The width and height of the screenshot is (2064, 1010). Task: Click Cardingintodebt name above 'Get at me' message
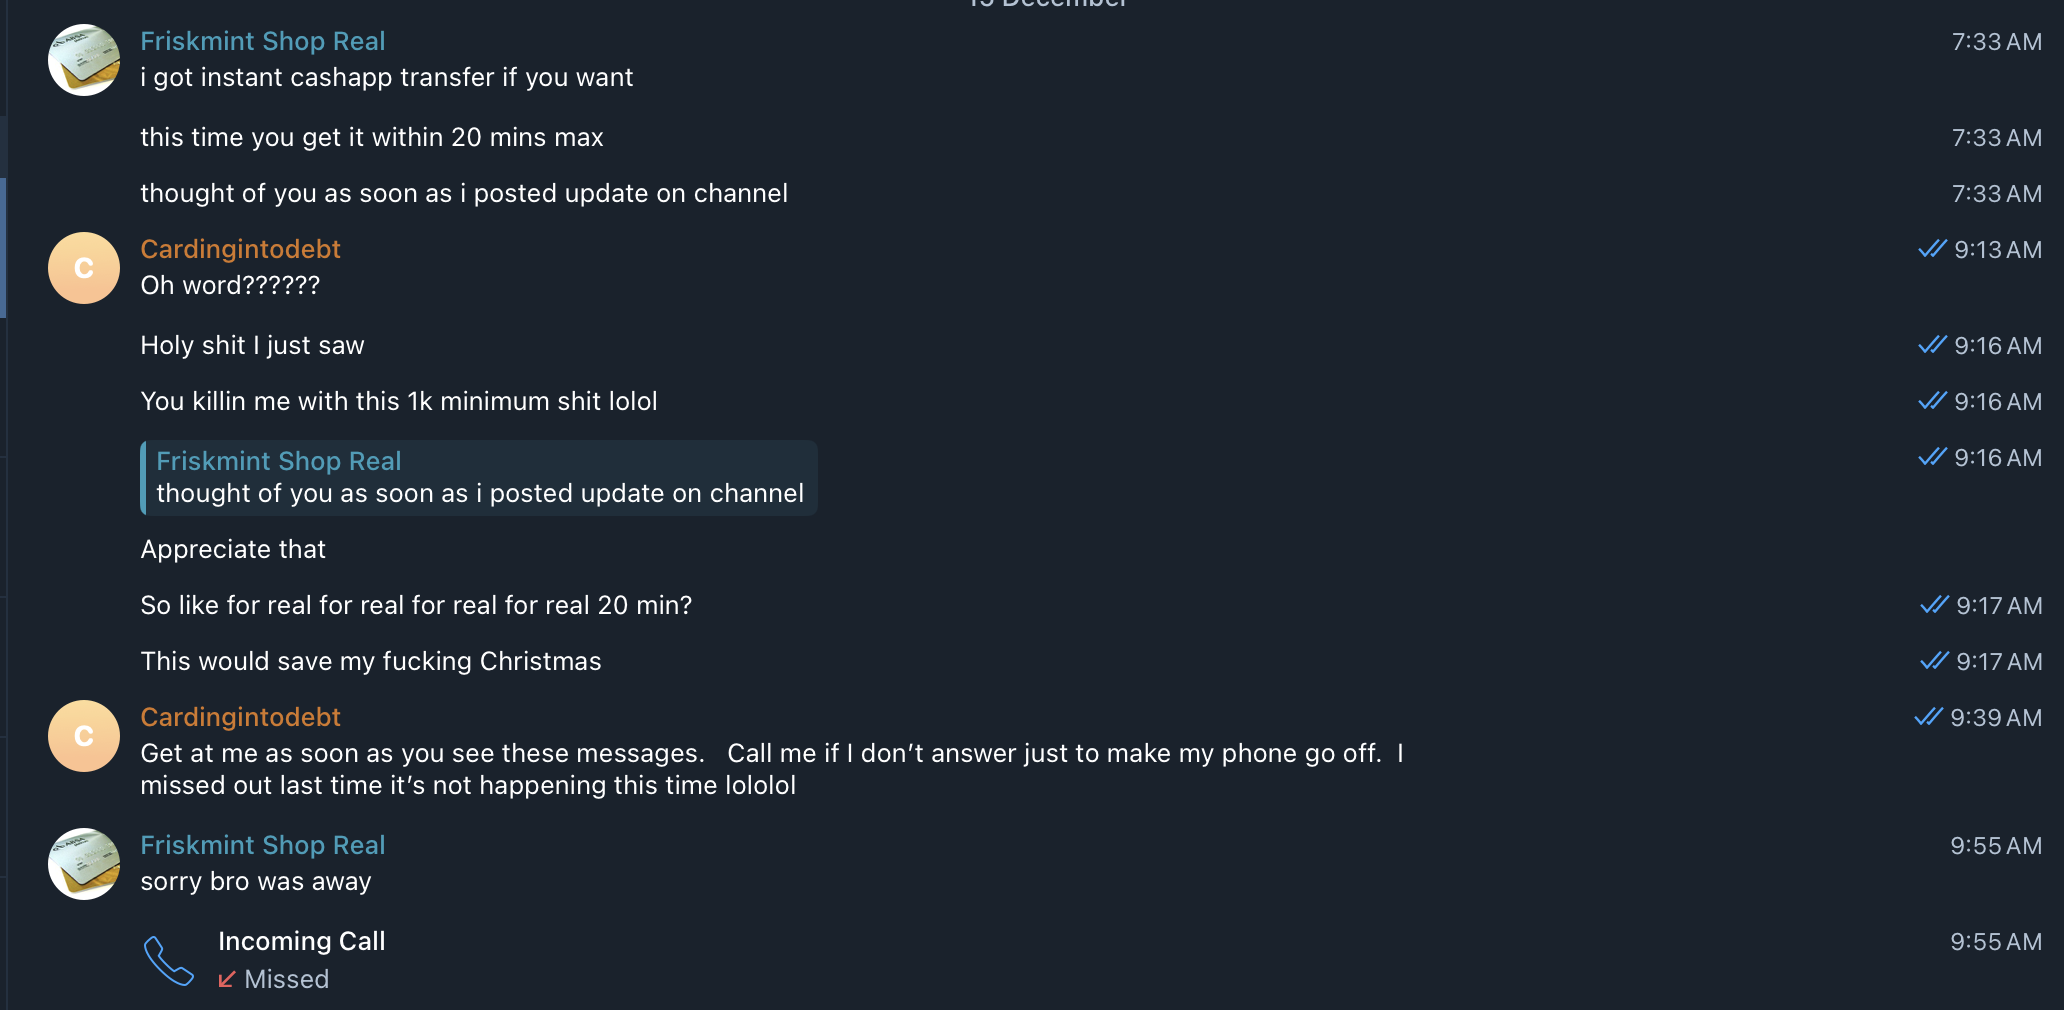[x=240, y=717]
